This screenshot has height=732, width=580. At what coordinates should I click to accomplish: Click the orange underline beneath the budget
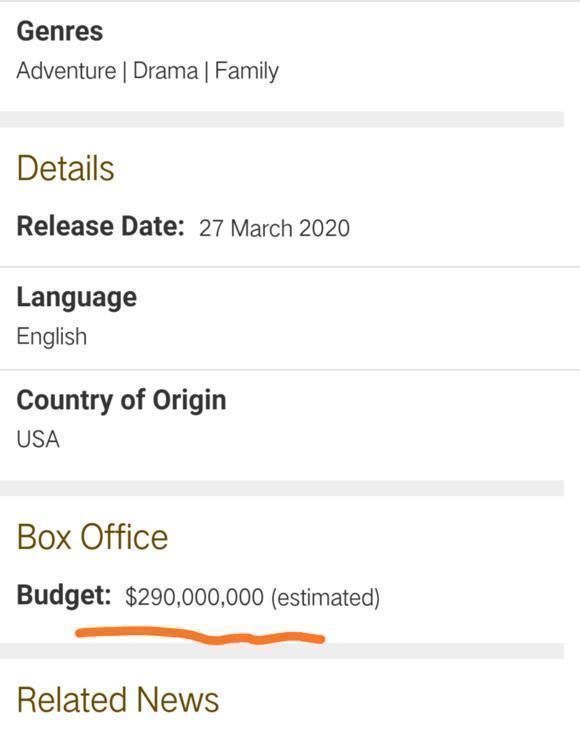(200, 635)
